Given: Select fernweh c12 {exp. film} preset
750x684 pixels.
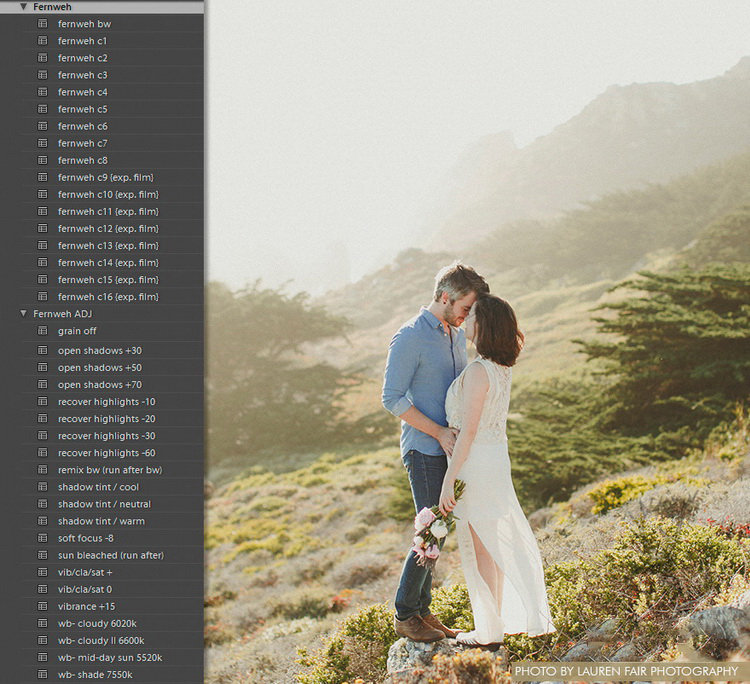Looking at the screenshot, I should tap(108, 229).
